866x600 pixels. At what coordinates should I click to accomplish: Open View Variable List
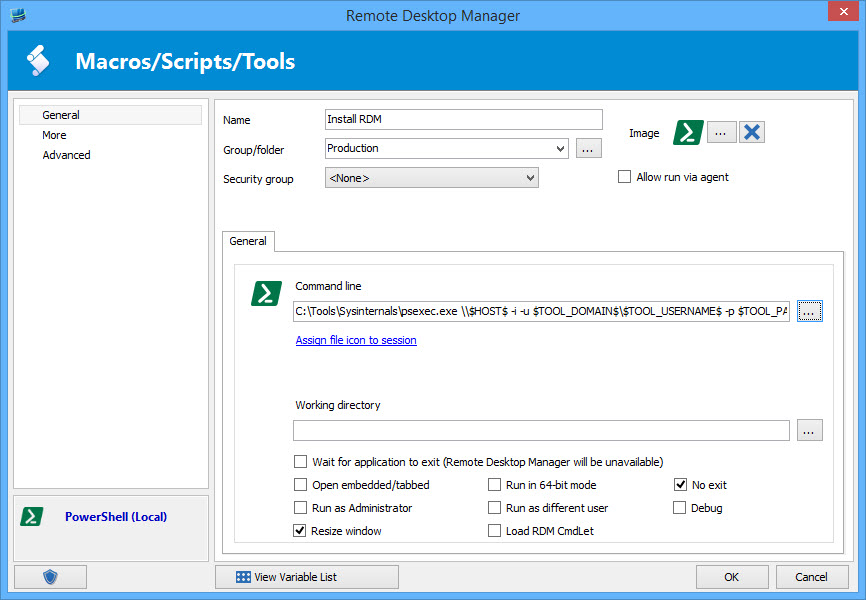click(306, 577)
